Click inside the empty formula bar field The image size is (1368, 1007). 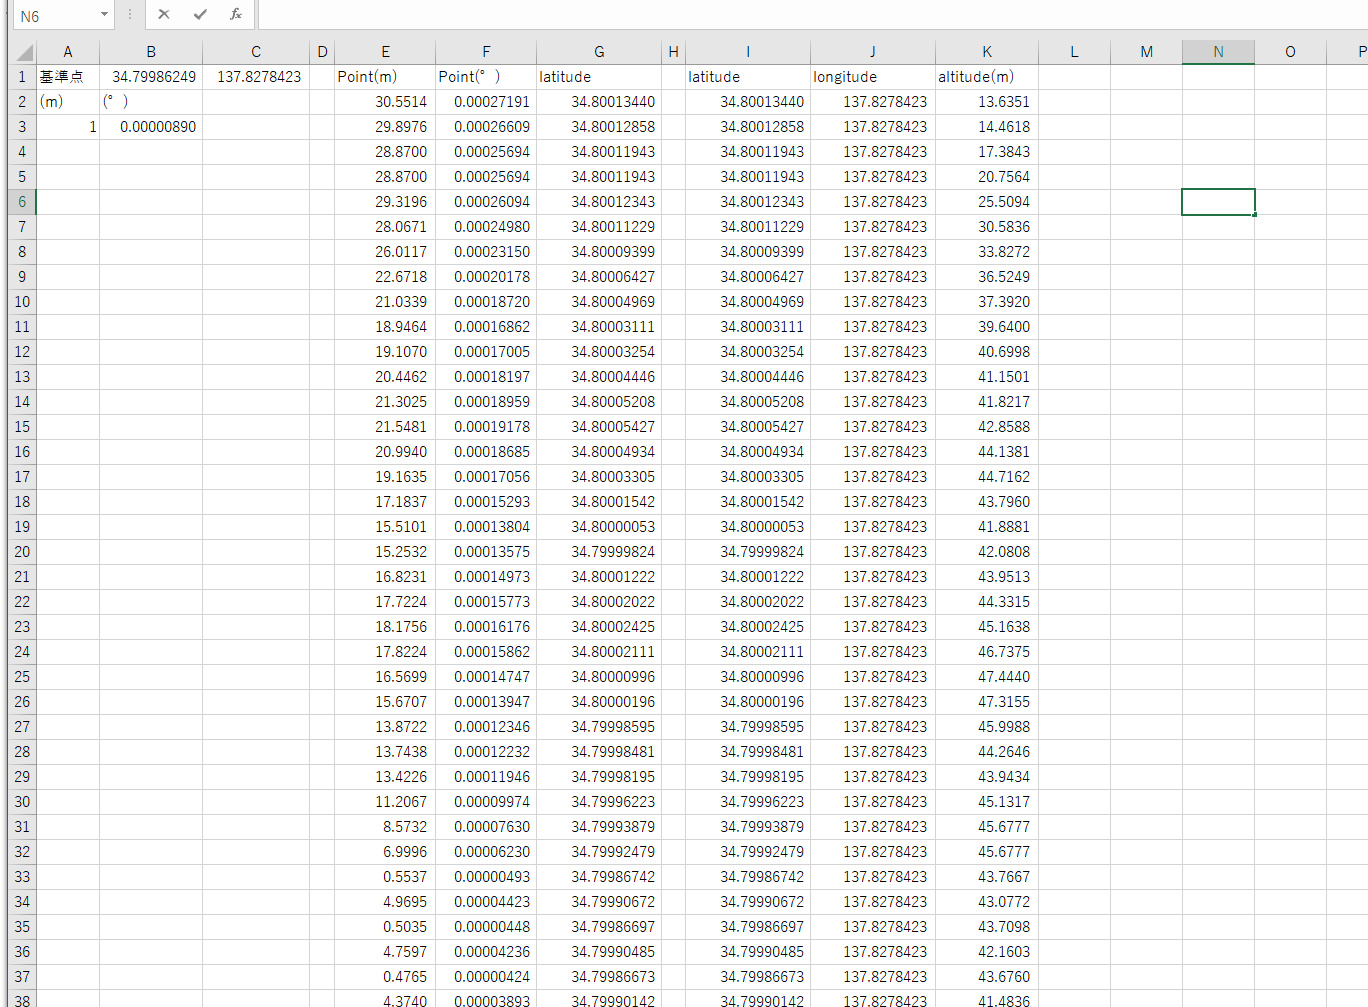(800, 15)
